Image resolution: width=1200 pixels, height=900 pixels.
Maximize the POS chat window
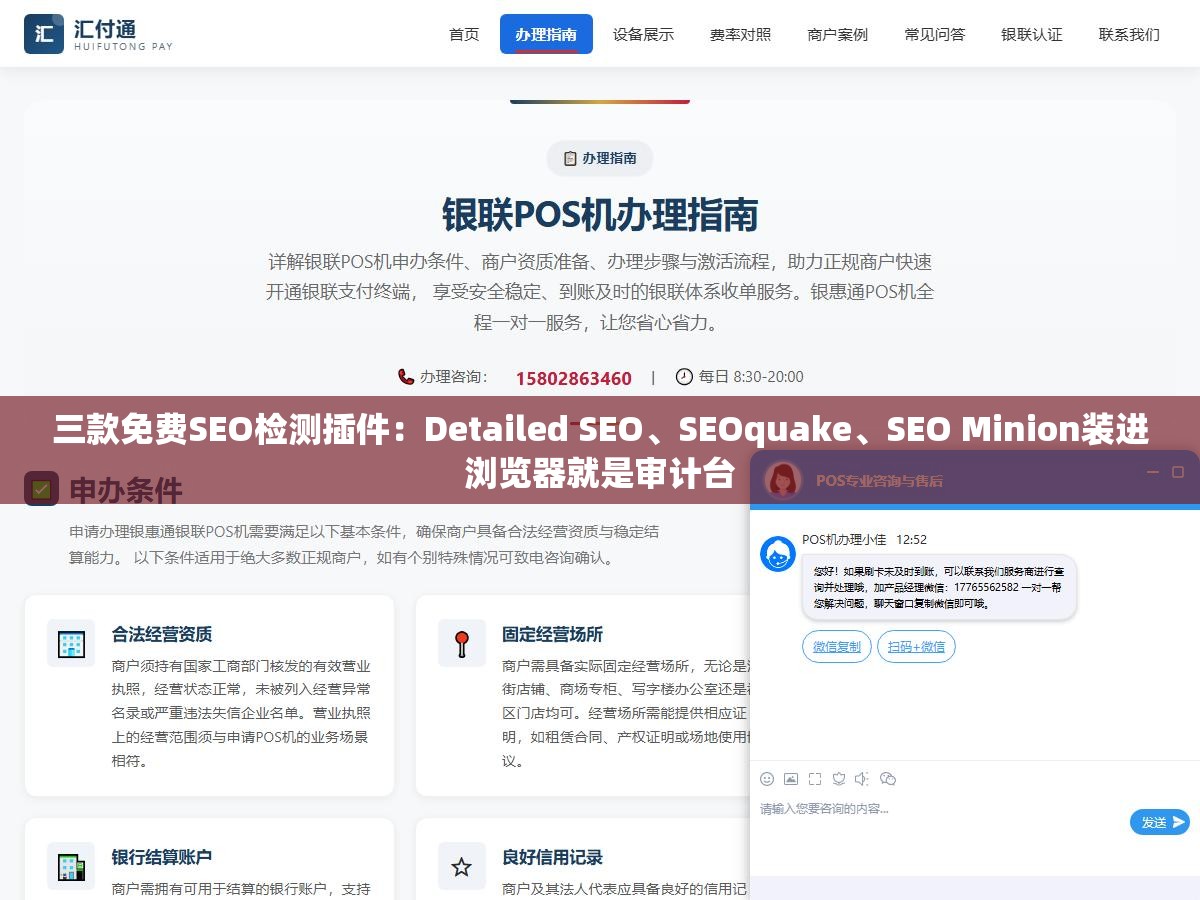pyautogui.click(x=1178, y=472)
